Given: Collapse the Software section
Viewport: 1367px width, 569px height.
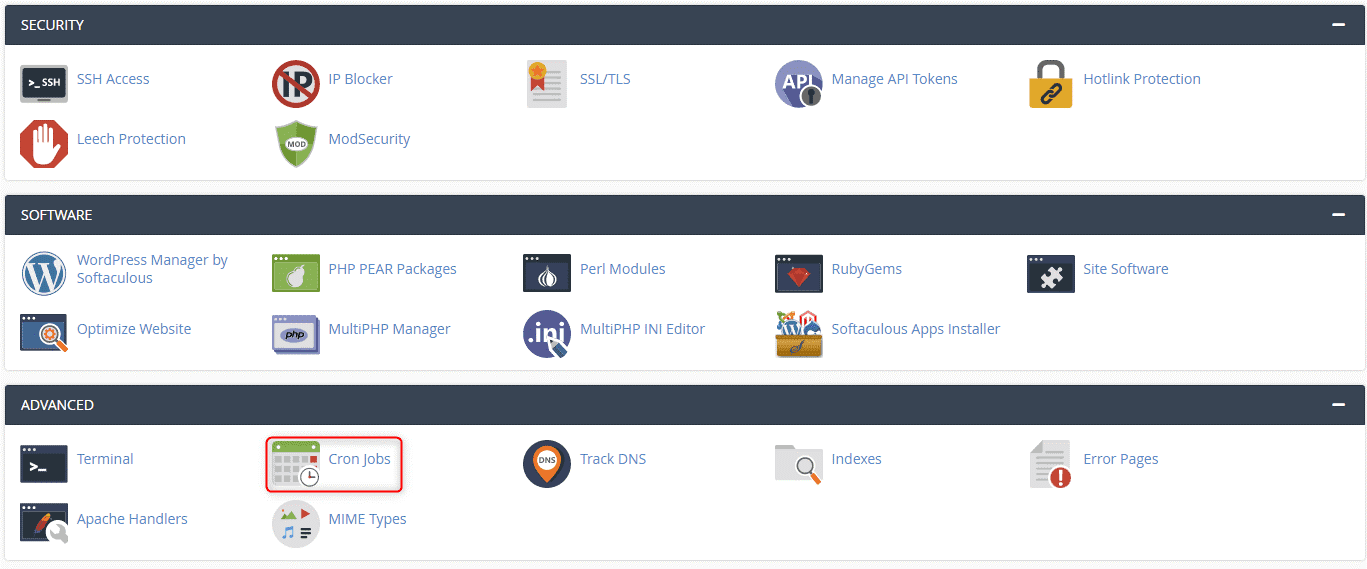Looking at the screenshot, I should [1338, 215].
